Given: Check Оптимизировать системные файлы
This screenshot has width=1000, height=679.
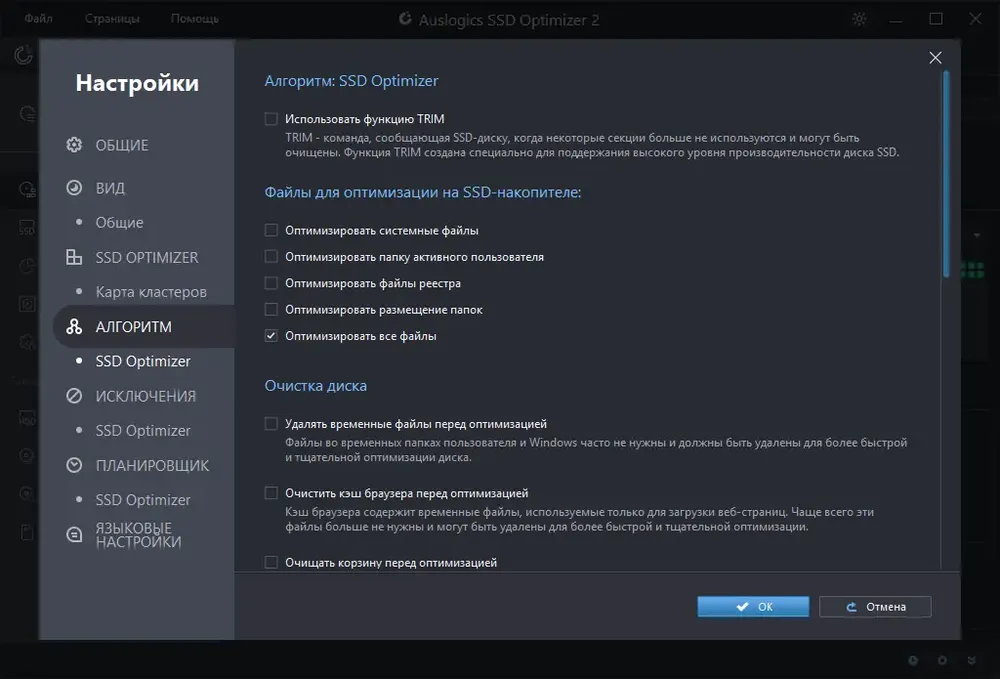Looking at the screenshot, I should [271, 230].
